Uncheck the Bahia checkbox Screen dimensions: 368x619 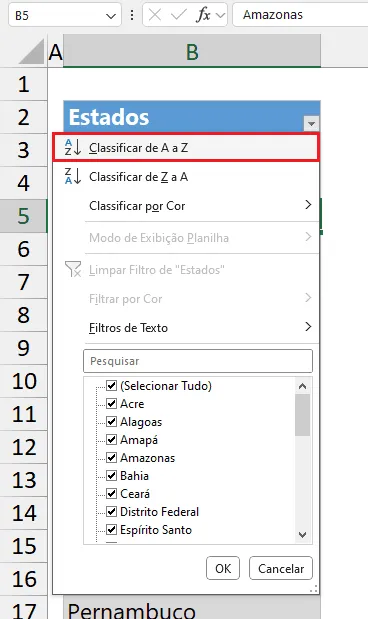pos(112,476)
